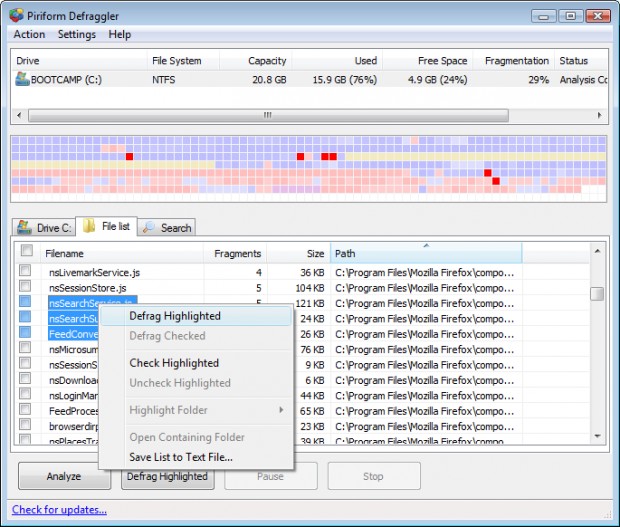The width and height of the screenshot is (620, 527).
Task: Expand the Highlight Folder submenu arrow
Action: (x=281, y=410)
